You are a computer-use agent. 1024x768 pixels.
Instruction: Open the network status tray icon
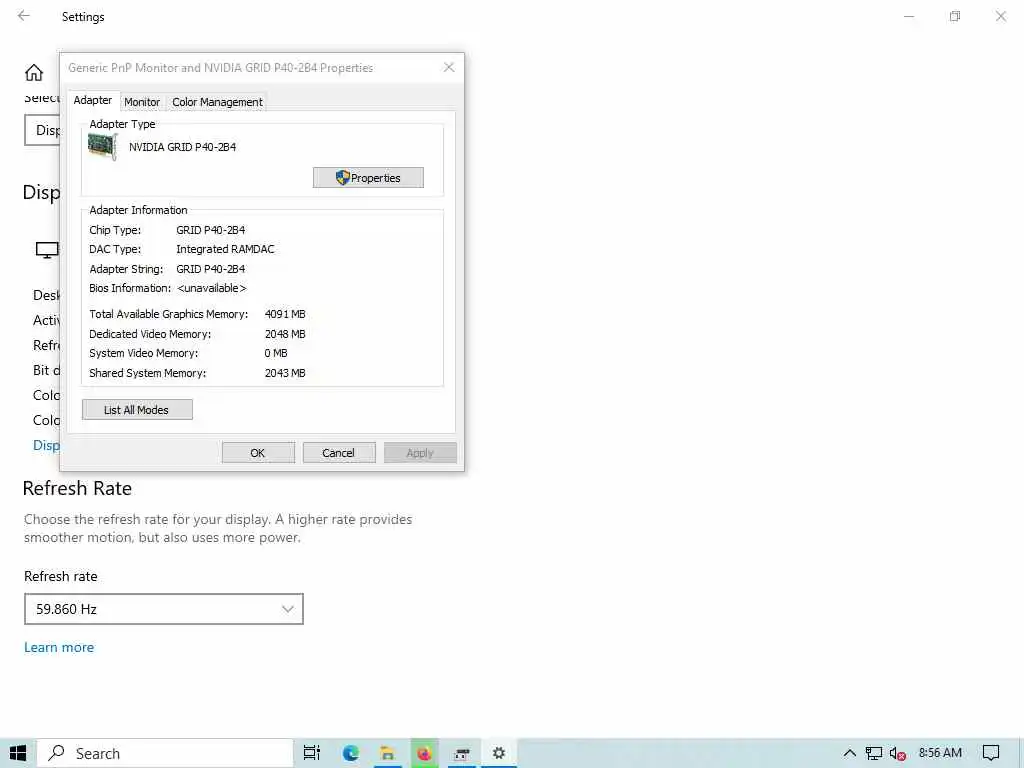click(873, 753)
